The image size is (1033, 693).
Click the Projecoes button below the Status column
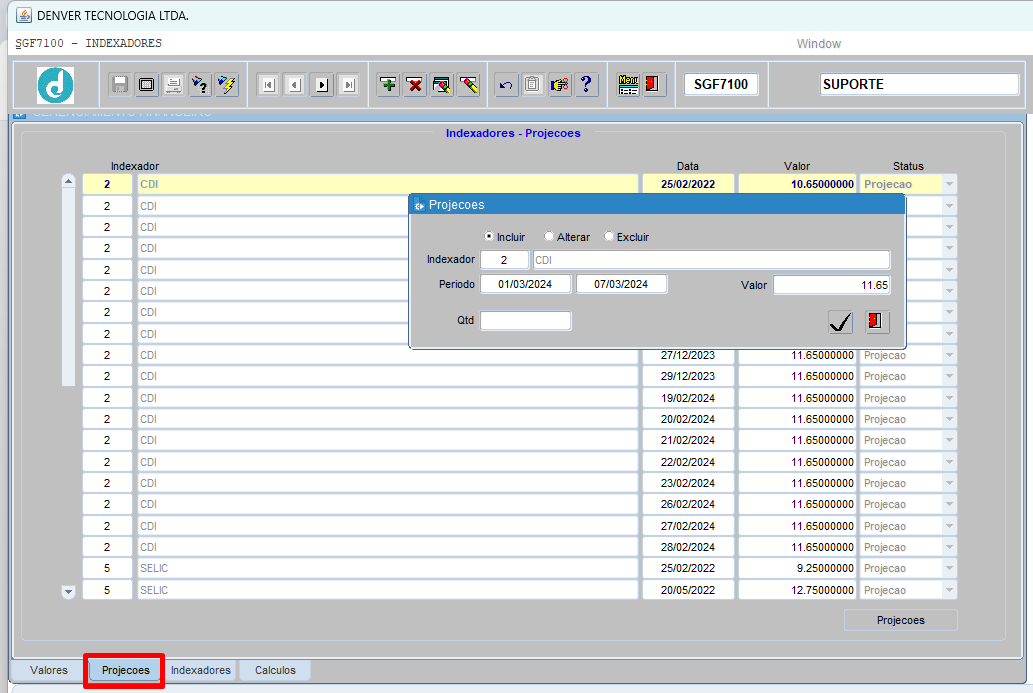click(901, 621)
